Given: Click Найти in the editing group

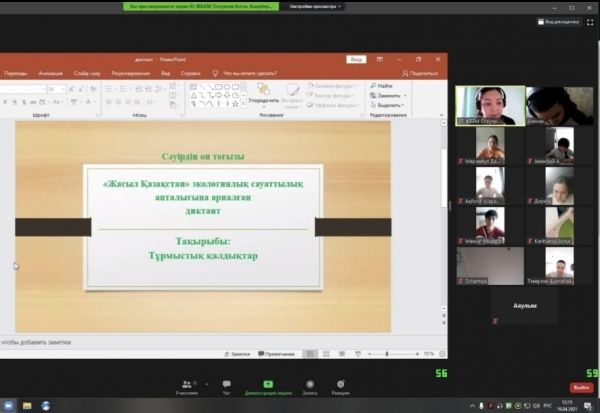Looking at the screenshot, I should pyautogui.click(x=384, y=86).
